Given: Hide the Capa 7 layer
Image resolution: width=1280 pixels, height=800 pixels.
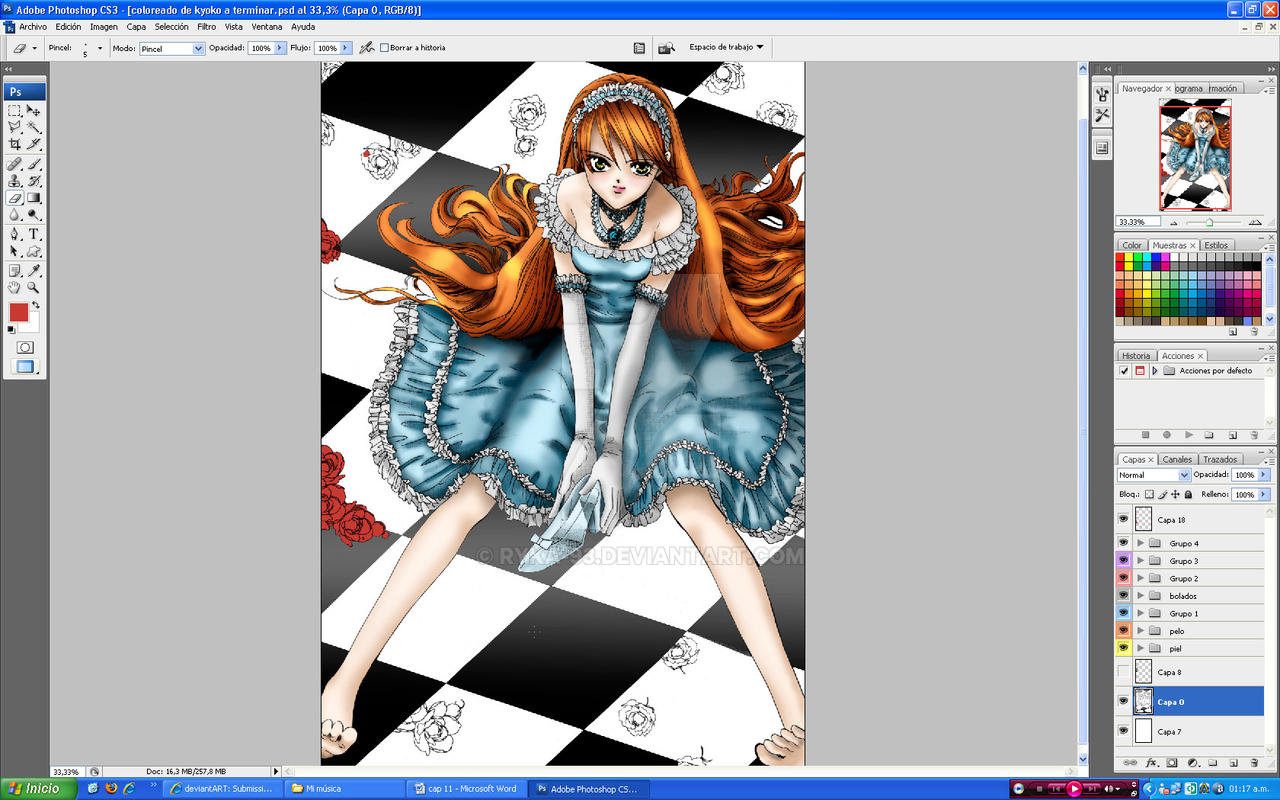Looking at the screenshot, I should tap(1123, 732).
